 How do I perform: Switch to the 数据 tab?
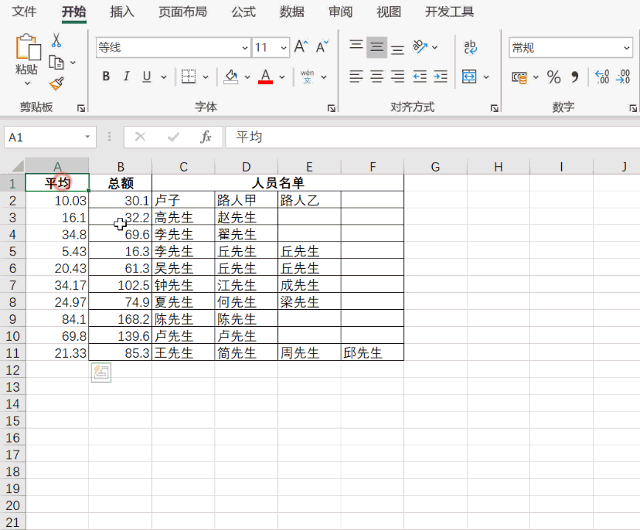pyautogui.click(x=291, y=11)
